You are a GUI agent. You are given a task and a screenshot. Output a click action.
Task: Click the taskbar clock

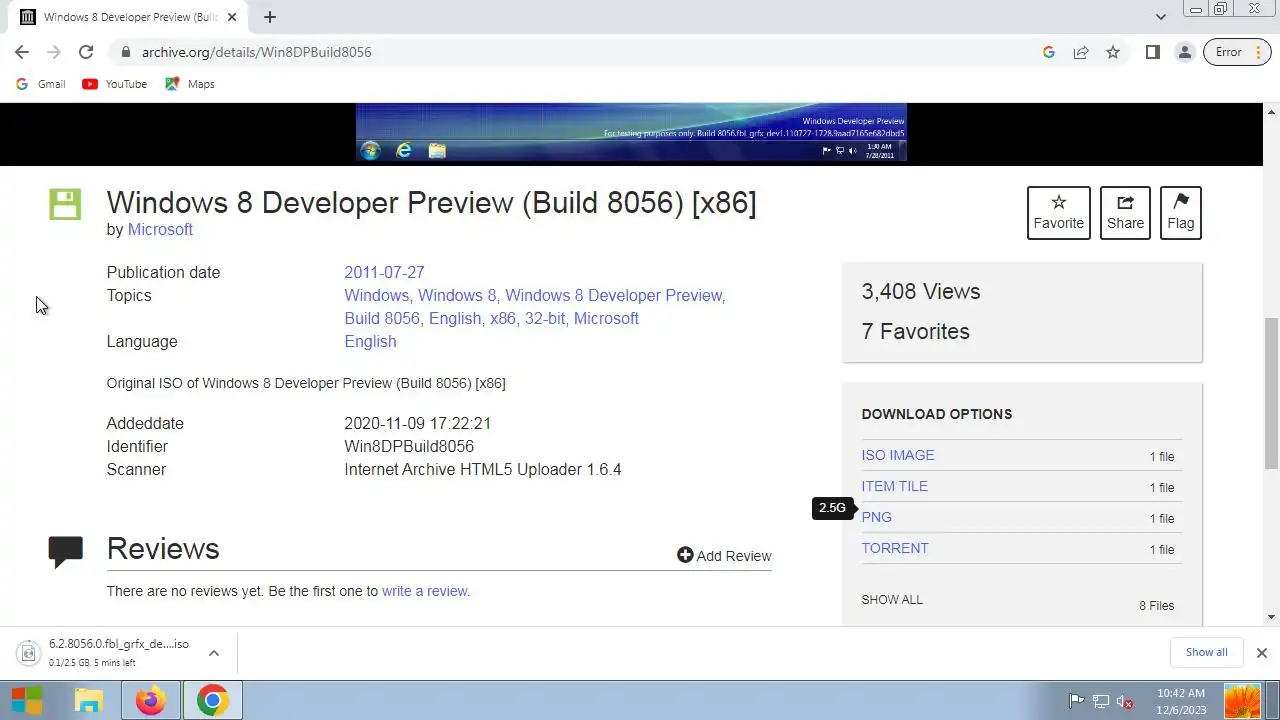point(1181,701)
